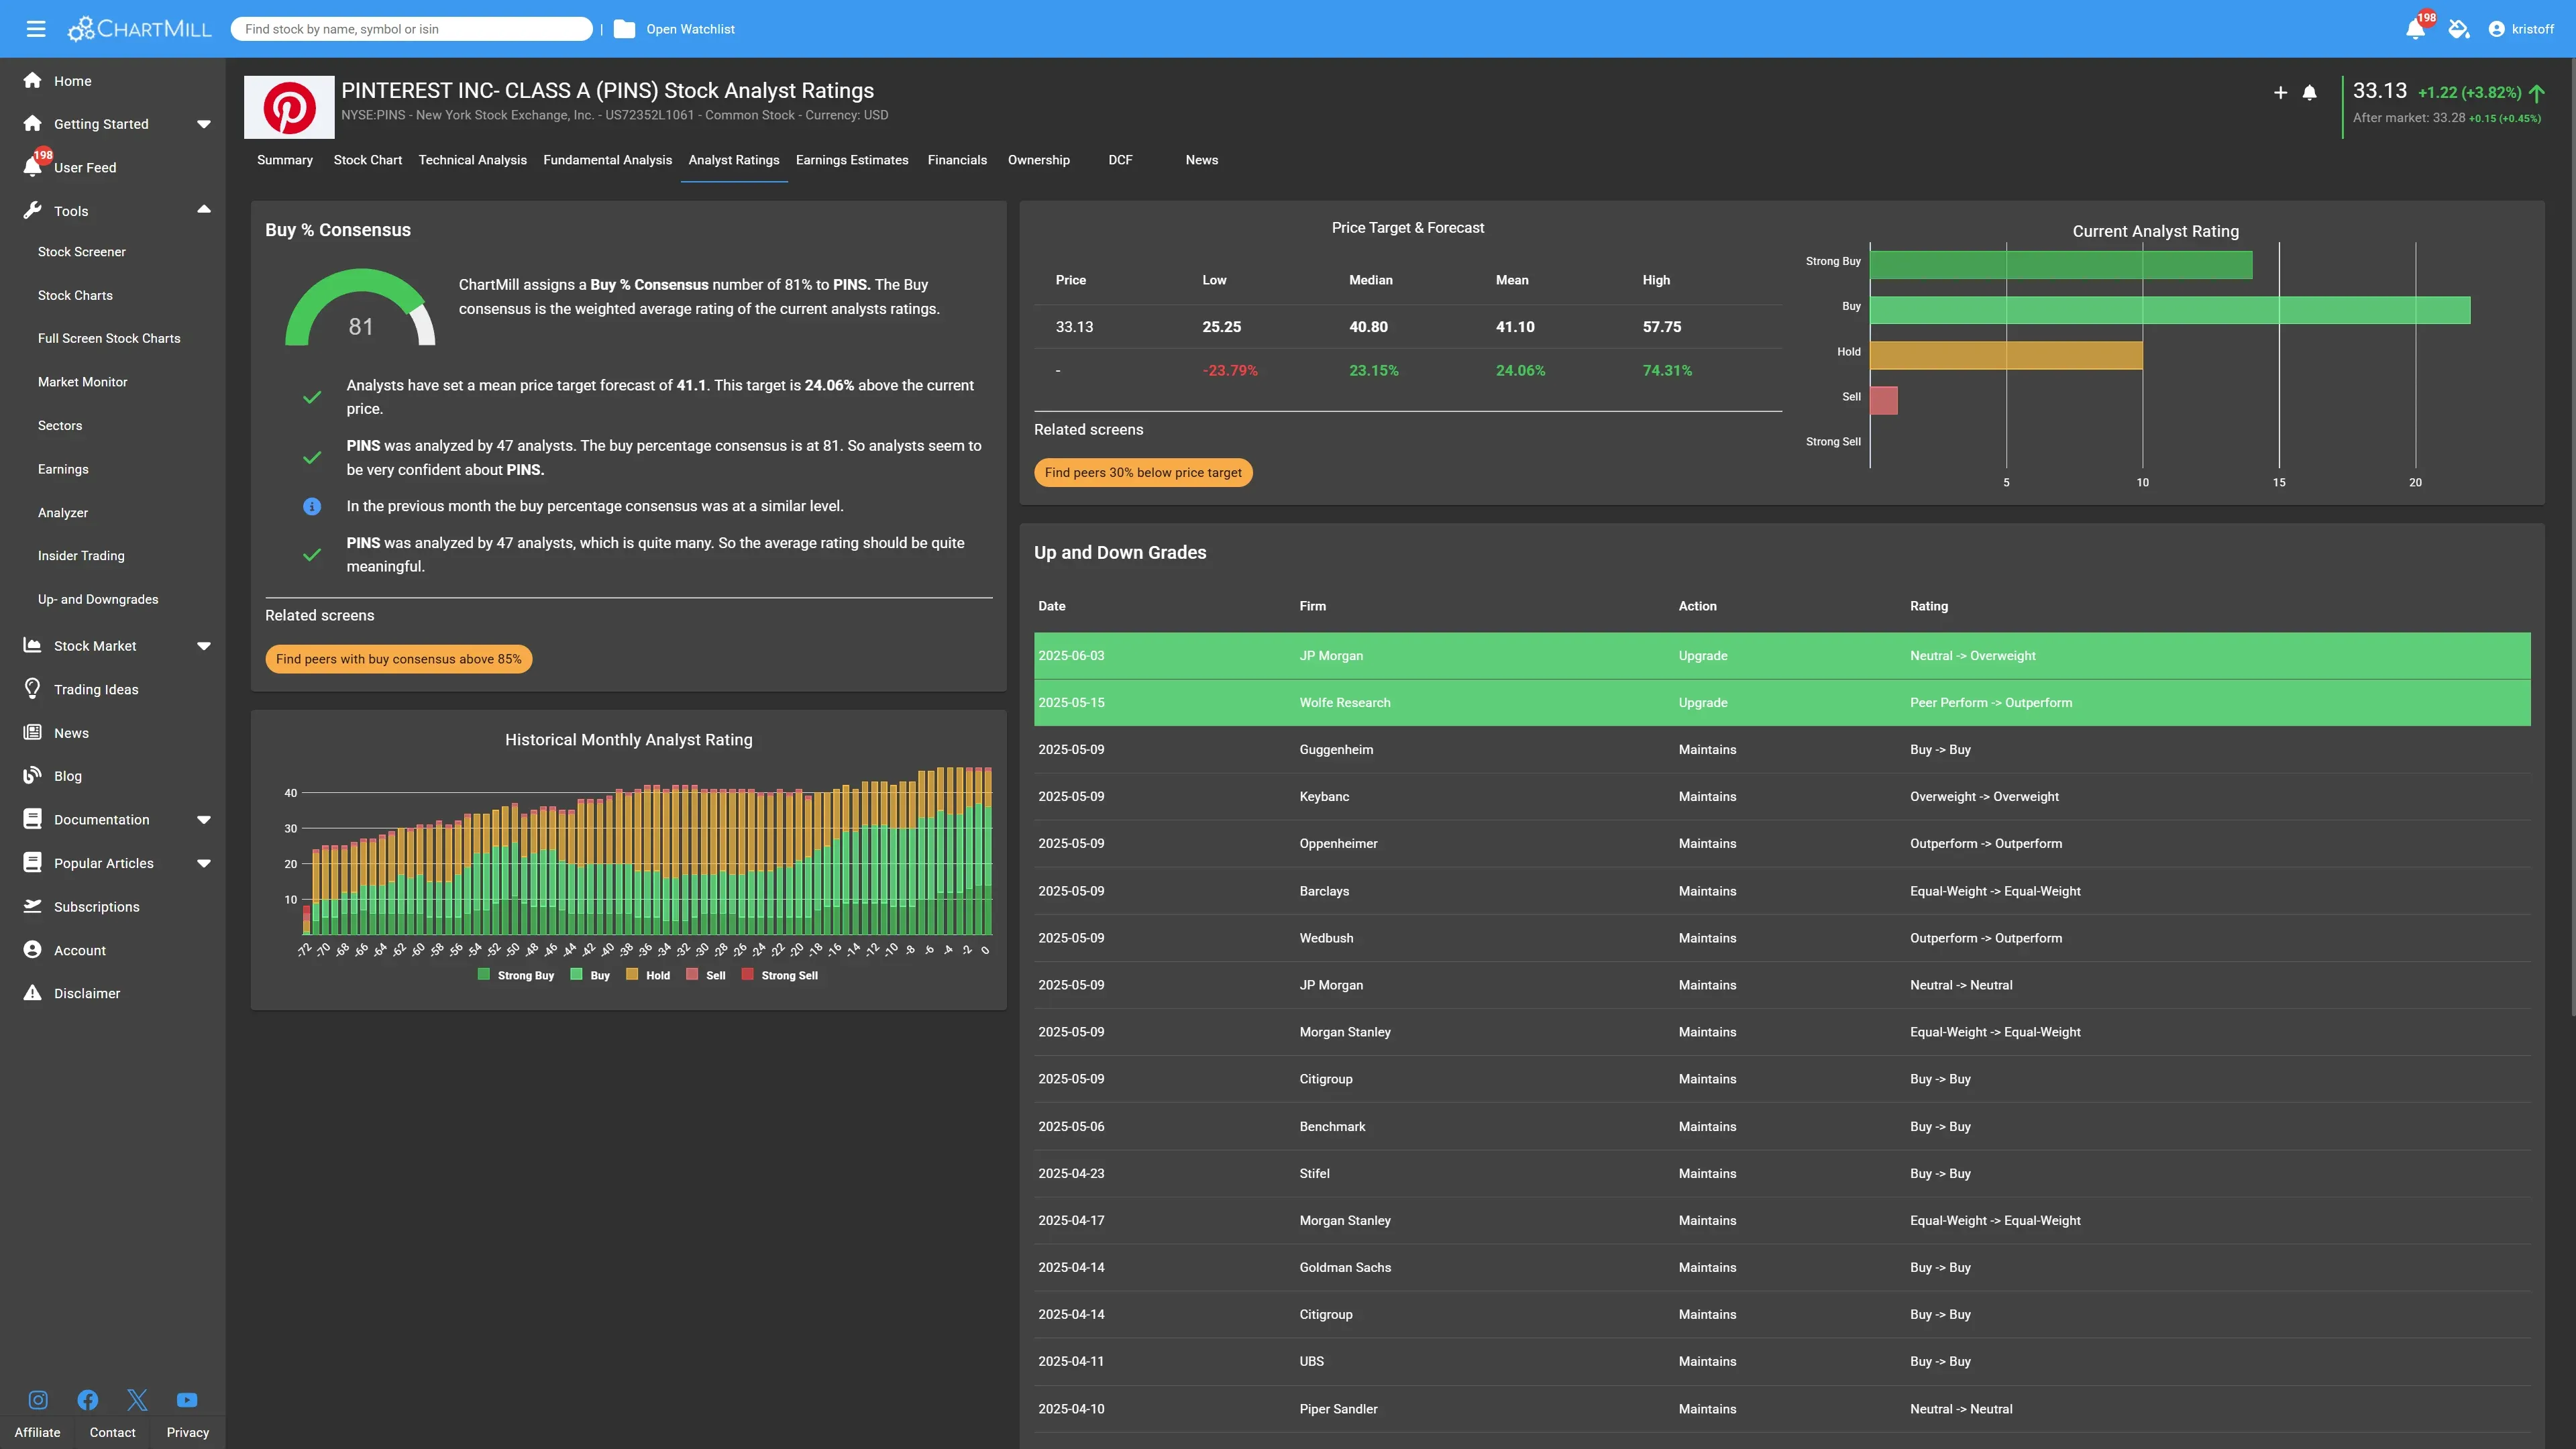Open the Earnings Estimates tab
The image size is (2576, 1449).
(x=852, y=160)
